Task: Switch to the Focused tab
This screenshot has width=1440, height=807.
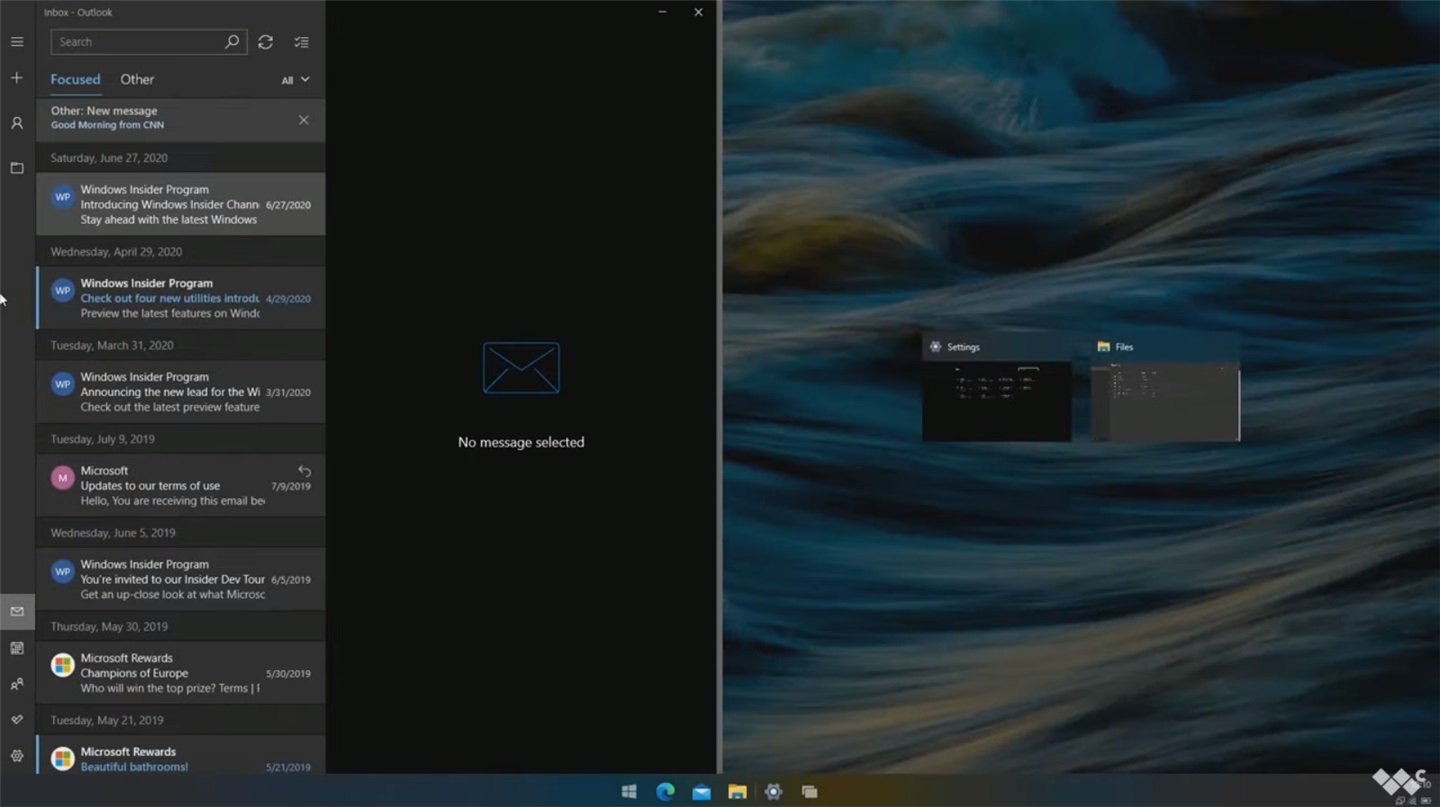Action: [x=75, y=79]
